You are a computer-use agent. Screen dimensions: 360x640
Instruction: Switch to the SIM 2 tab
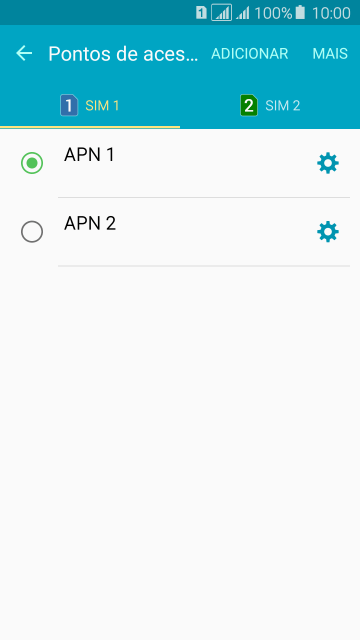270,106
